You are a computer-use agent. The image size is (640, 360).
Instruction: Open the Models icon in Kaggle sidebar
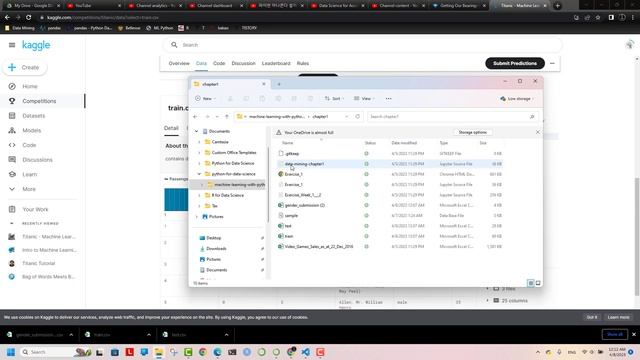[12, 131]
